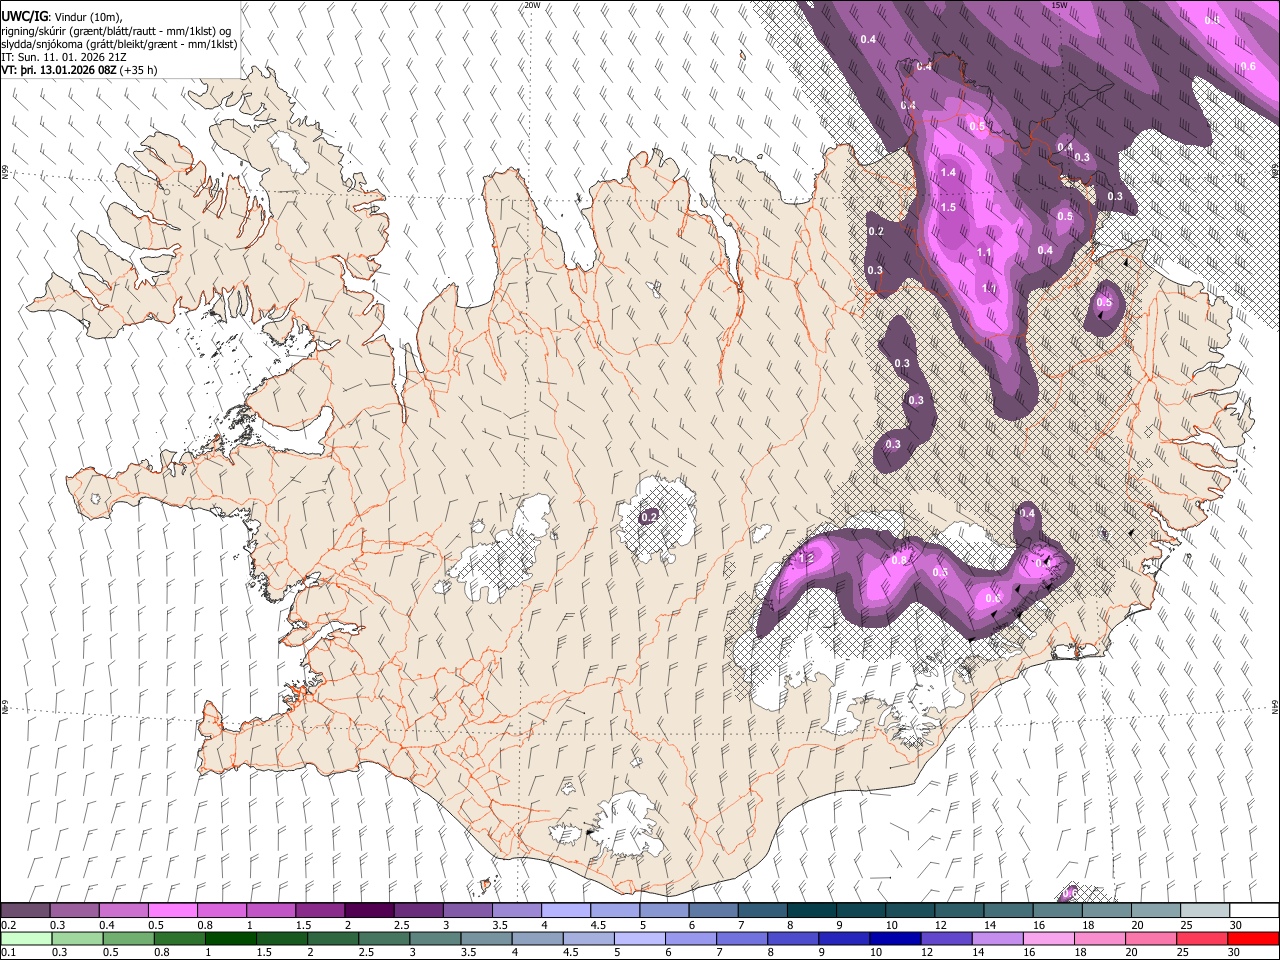Click the '30' label in the lower legend row
This screenshot has height=960, width=1280.
(x=1234, y=953)
